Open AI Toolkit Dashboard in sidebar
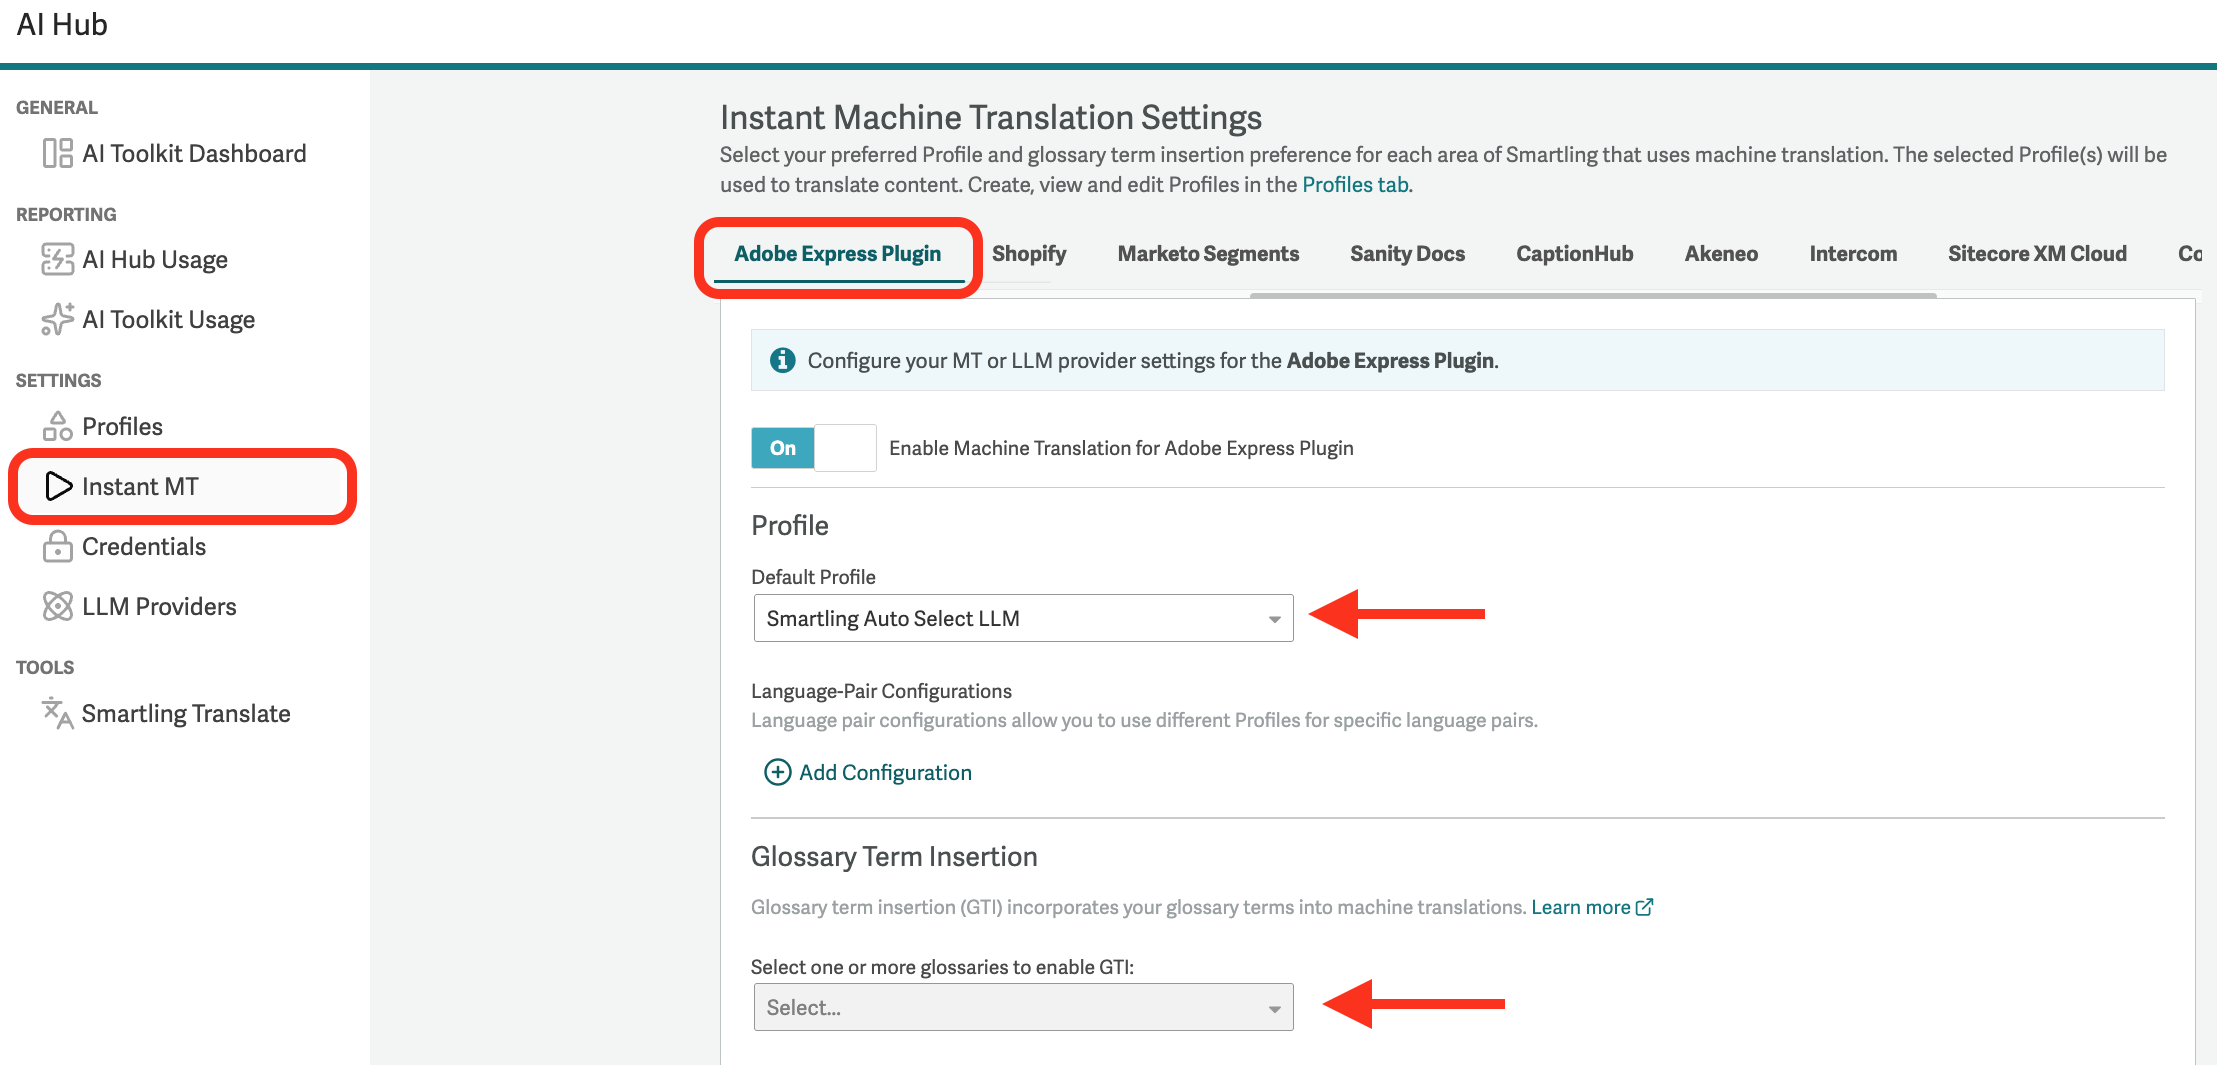This screenshot has width=2217, height=1065. coord(194,153)
